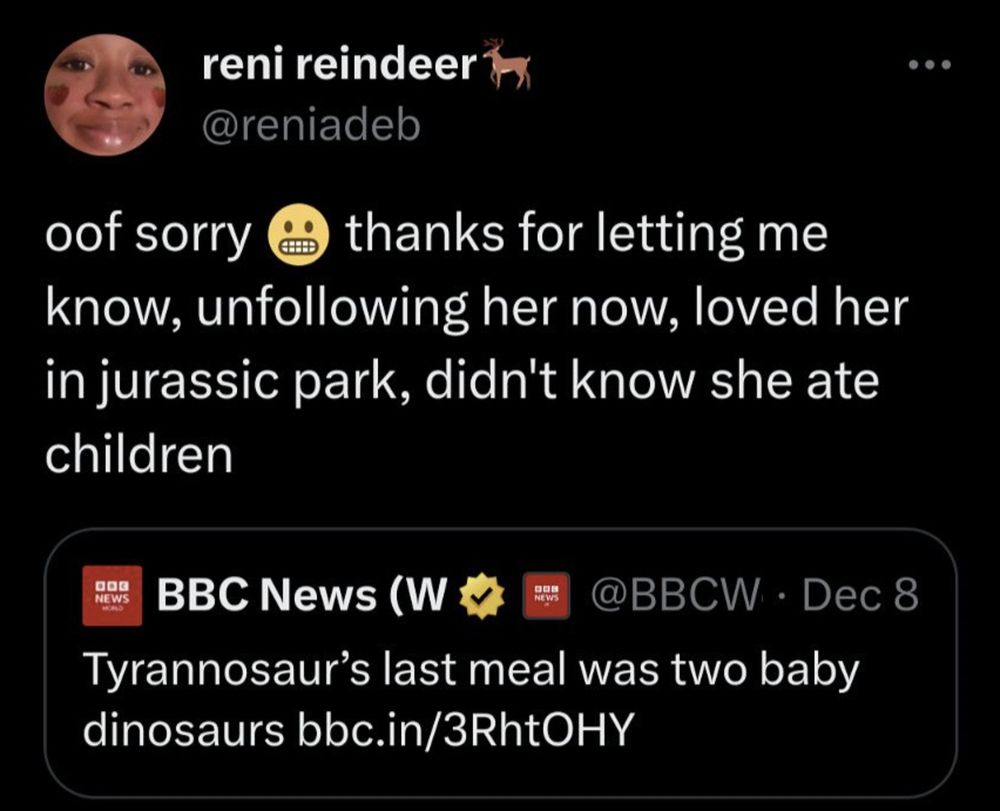The height and width of the screenshot is (811, 1000).
Task: Click the word "children" in the tweet
Action: point(139,455)
